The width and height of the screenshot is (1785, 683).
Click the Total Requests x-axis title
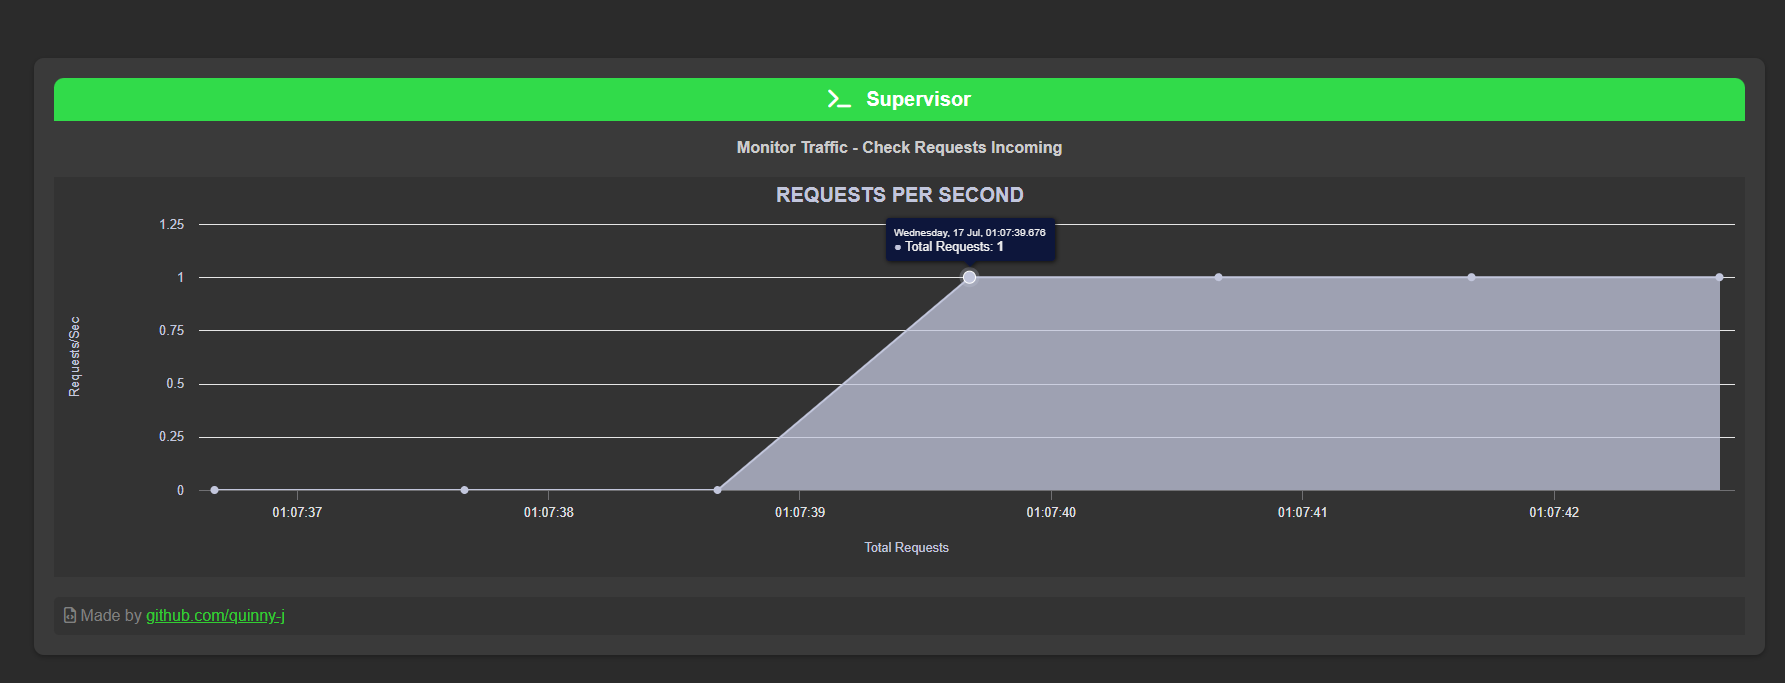(x=906, y=547)
